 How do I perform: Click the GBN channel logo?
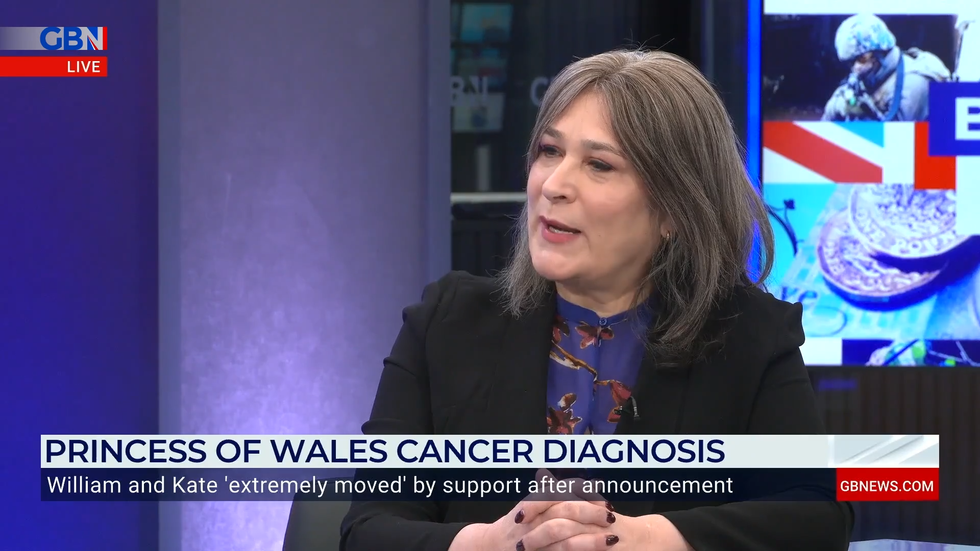[x=54, y=39]
